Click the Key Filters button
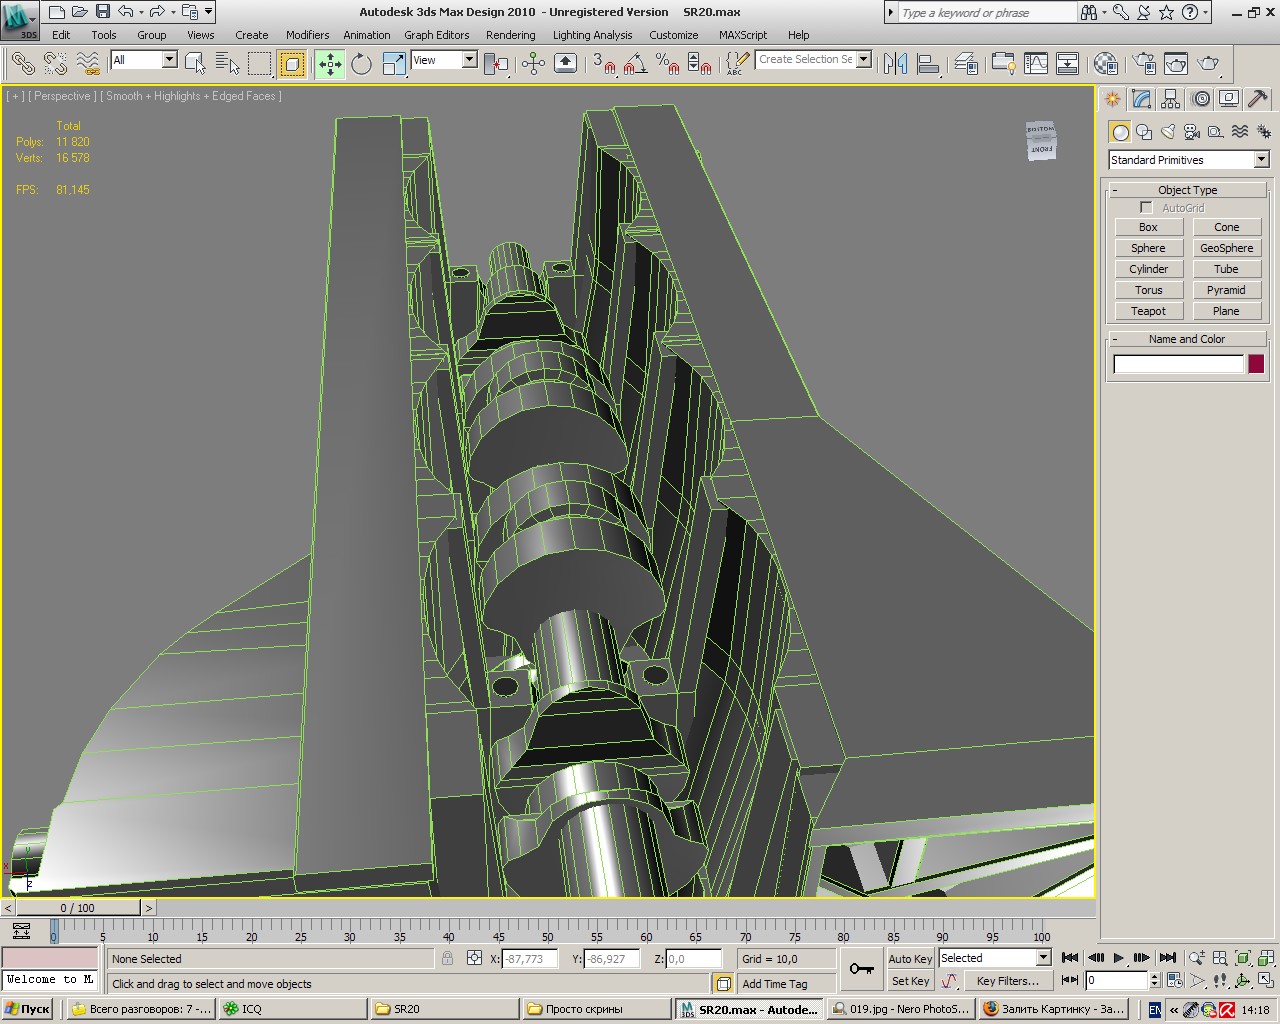 click(1007, 981)
